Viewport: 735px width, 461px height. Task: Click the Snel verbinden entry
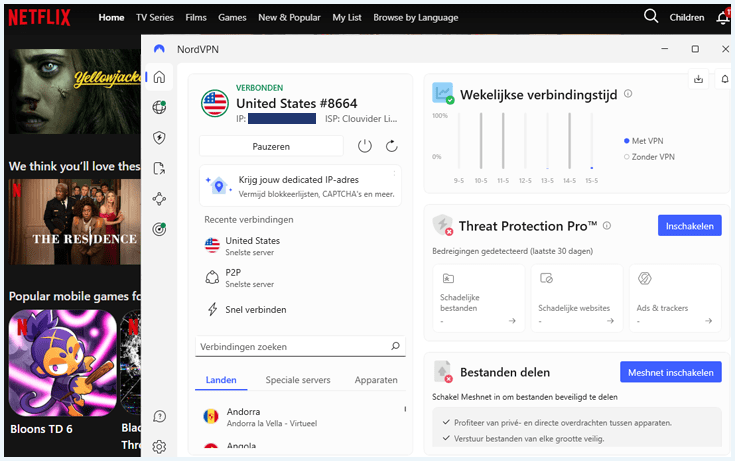coord(255,310)
